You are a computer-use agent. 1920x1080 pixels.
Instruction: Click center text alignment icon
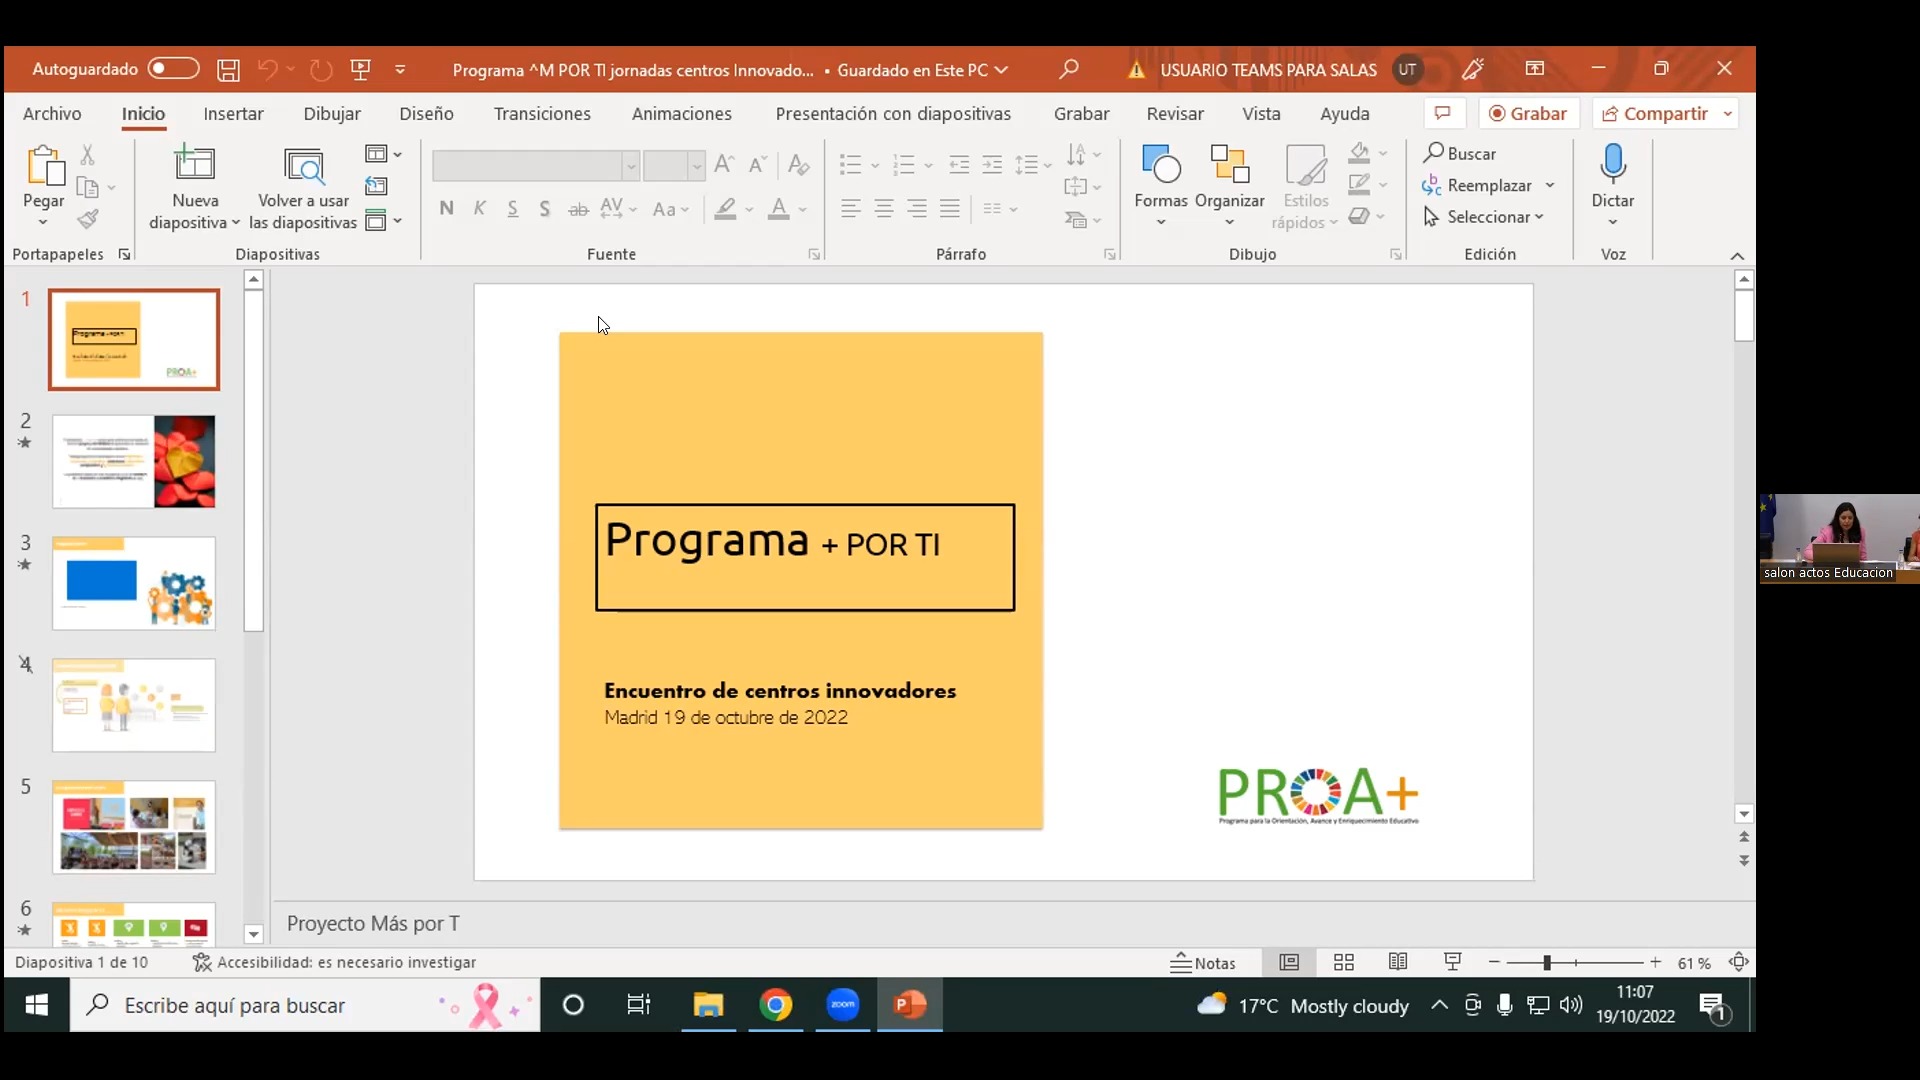(884, 208)
